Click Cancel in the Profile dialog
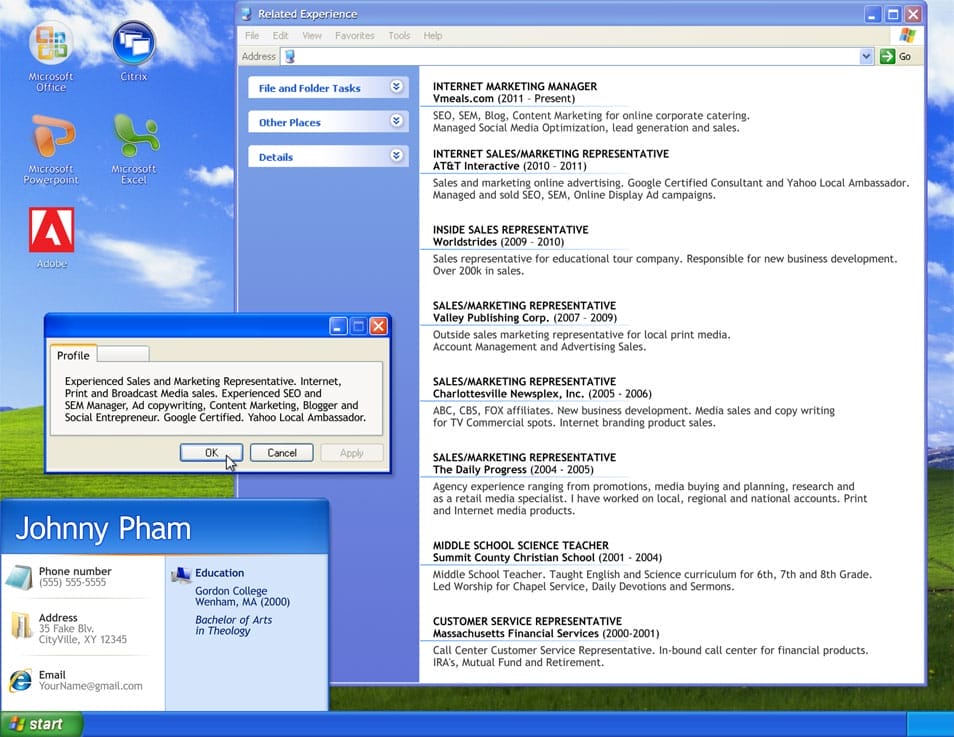This screenshot has width=954, height=737. tap(281, 452)
